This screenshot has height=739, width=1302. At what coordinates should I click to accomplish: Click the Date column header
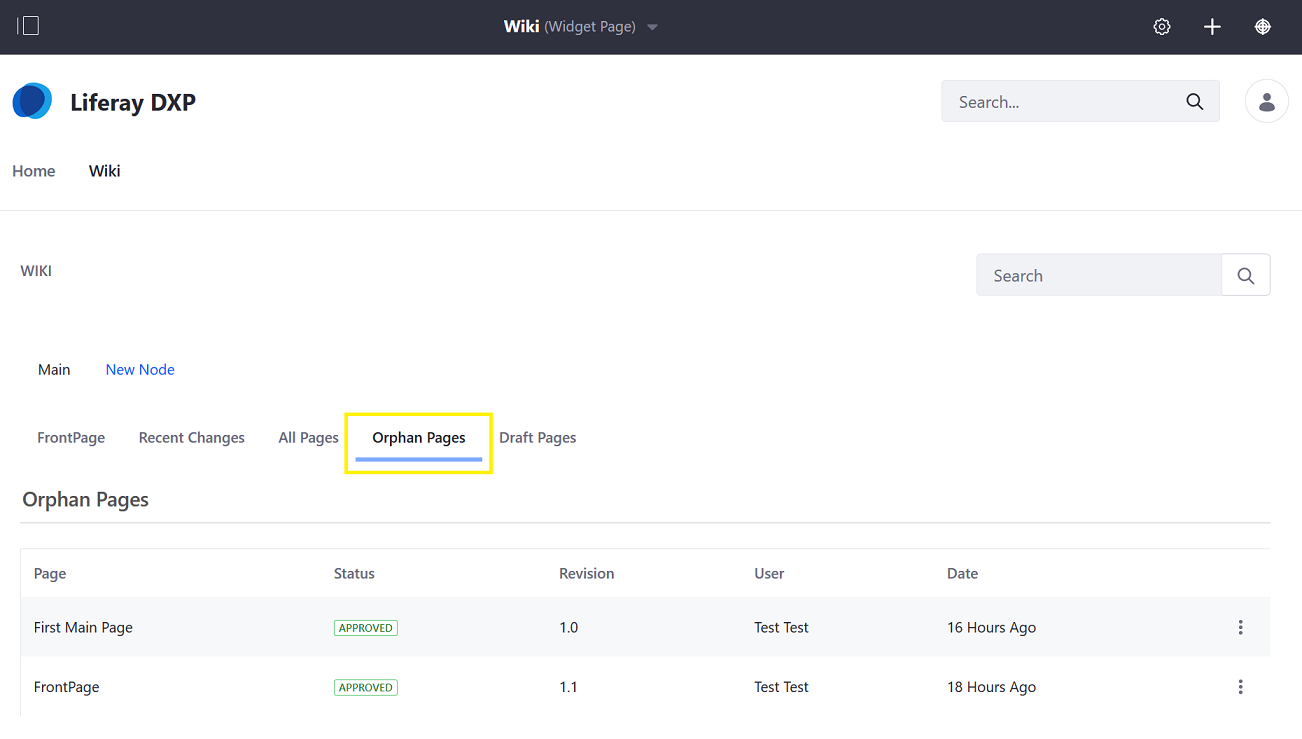pos(963,574)
